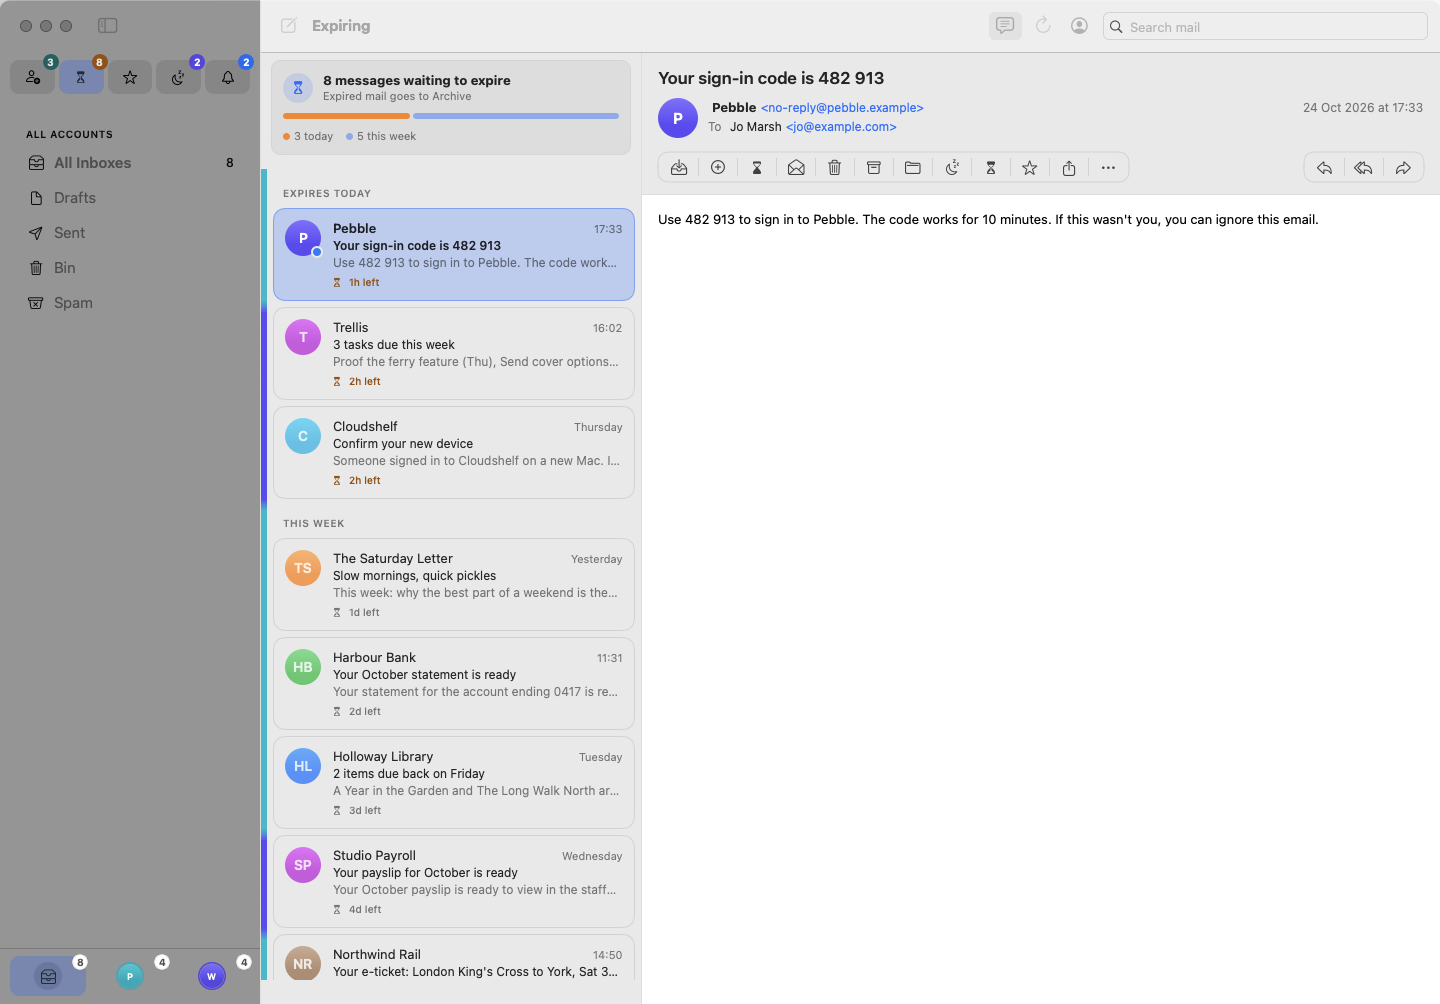1440x1004 pixels.
Task: Switch to the all-accounts inbox tab at bottom
Action: click(x=48, y=976)
